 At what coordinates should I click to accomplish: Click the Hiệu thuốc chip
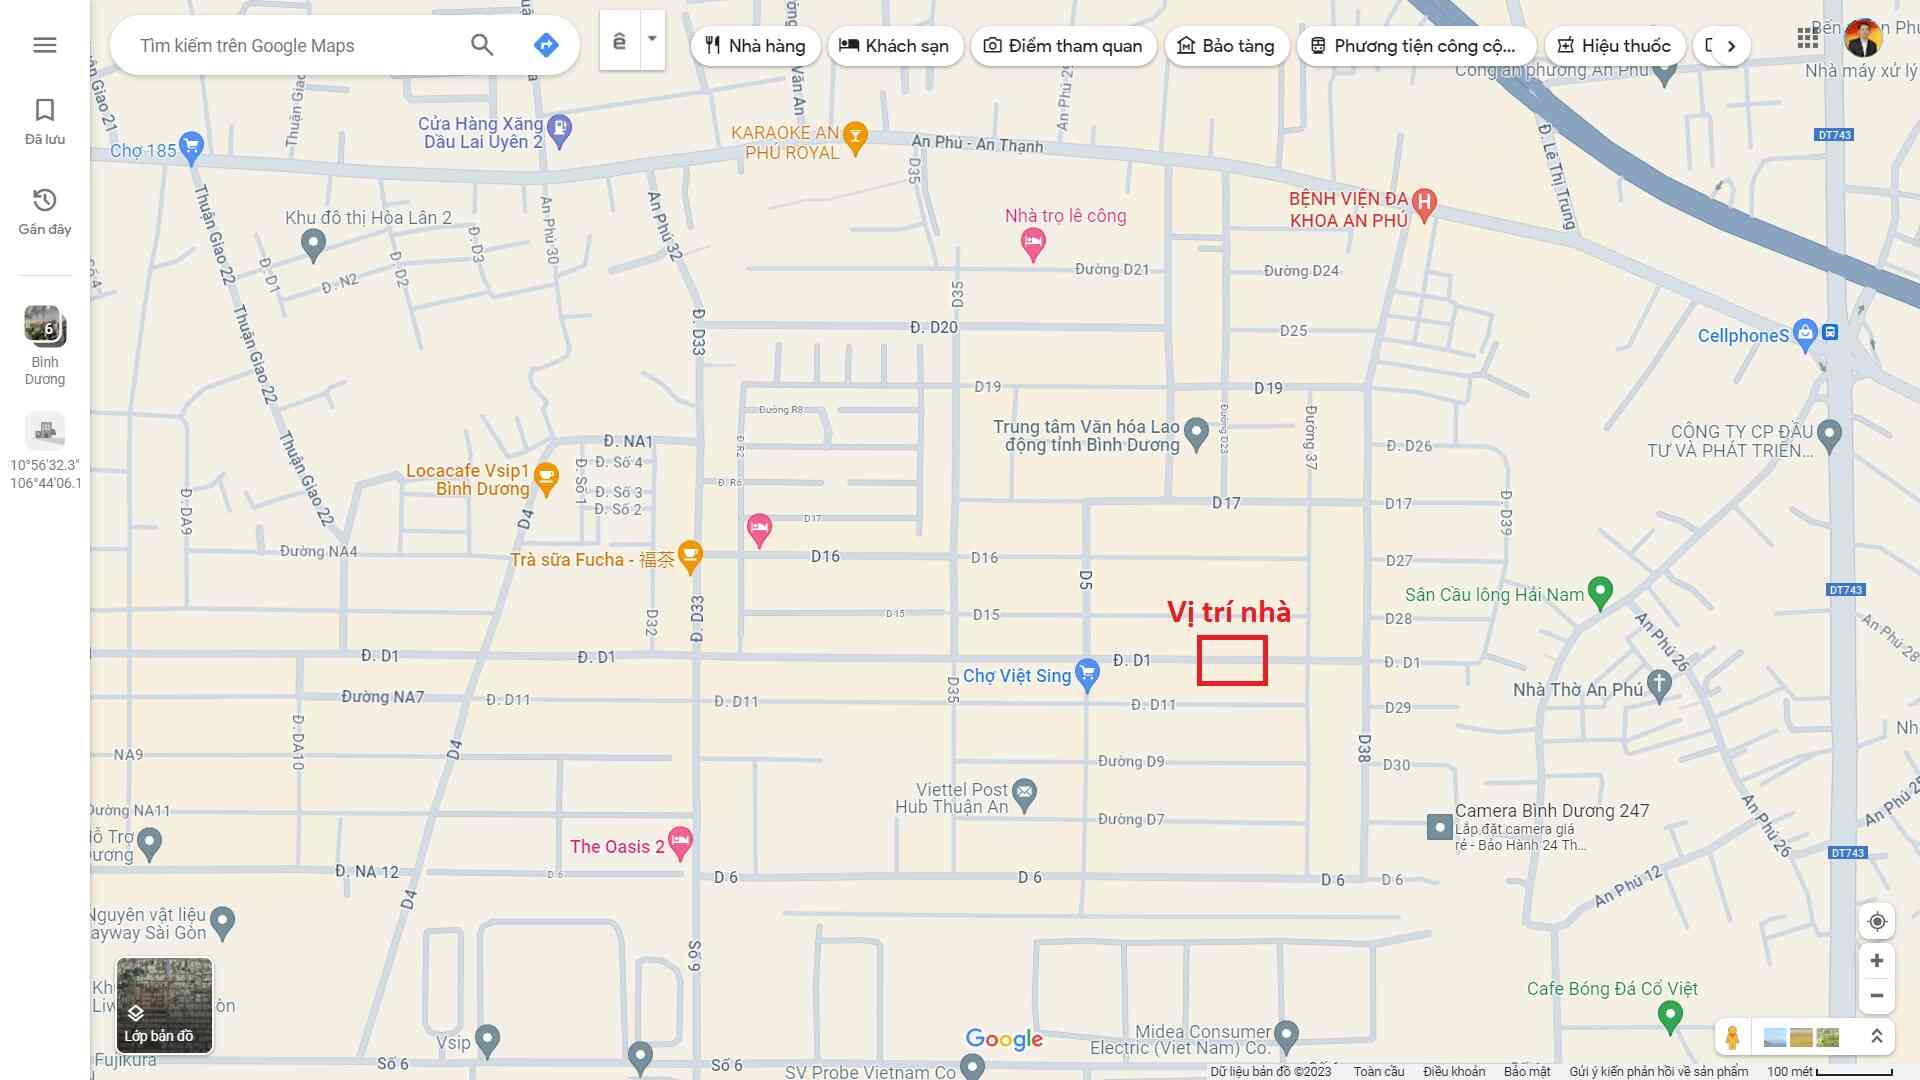click(1613, 46)
